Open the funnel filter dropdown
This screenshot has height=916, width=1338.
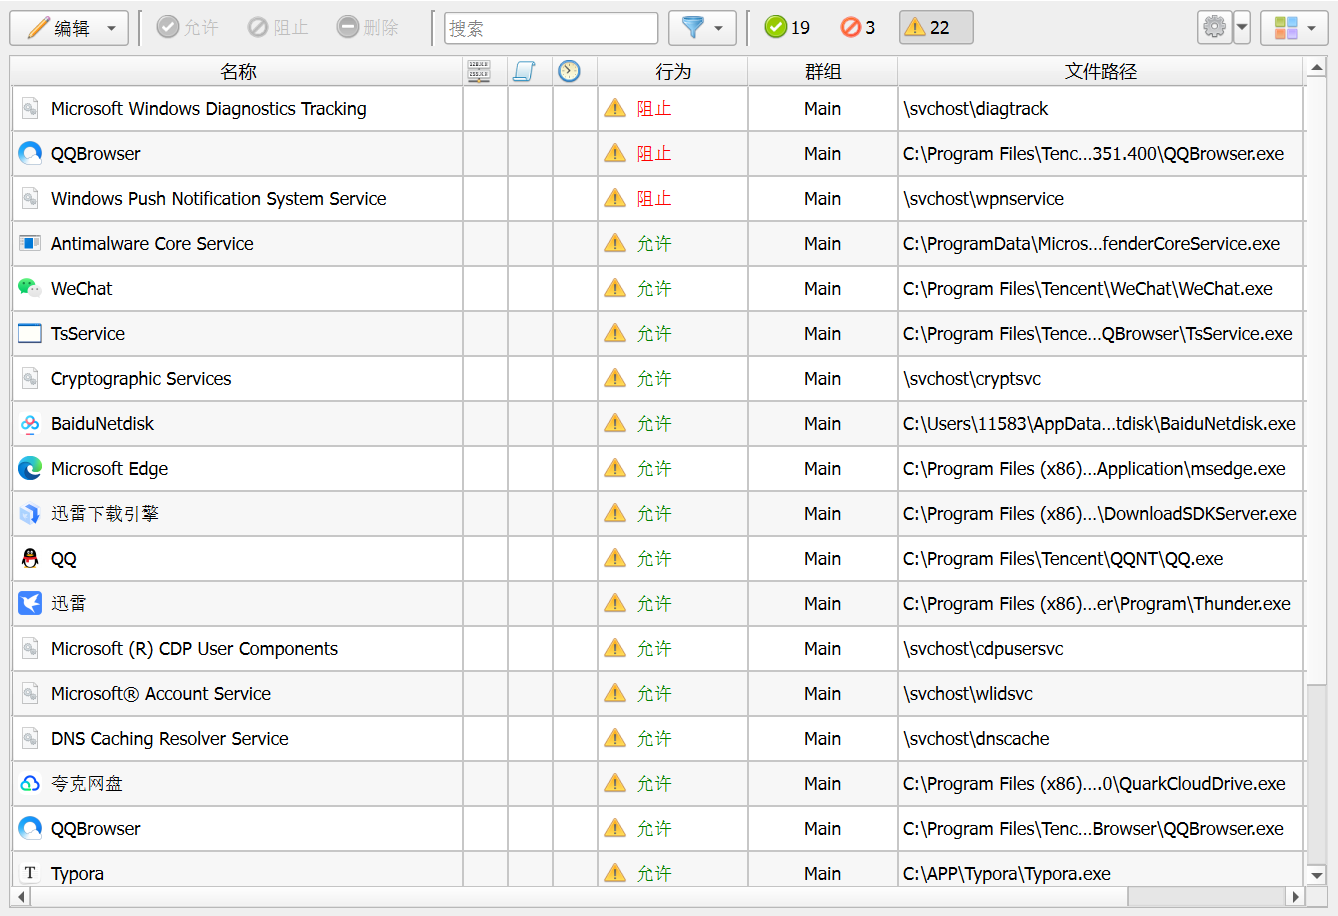(x=702, y=28)
